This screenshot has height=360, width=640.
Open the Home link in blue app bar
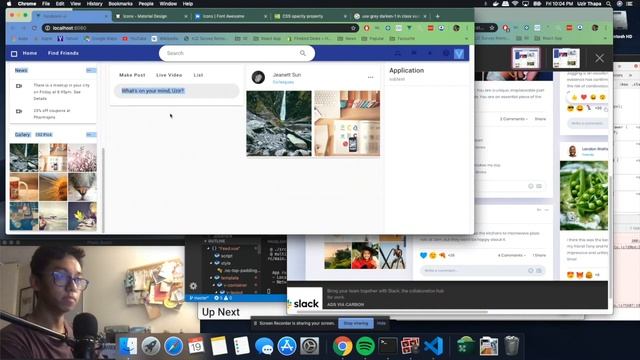click(30, 53)
